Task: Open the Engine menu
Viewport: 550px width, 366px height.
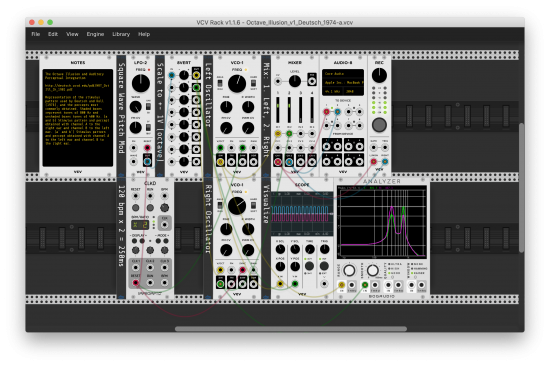Action: click(x=95, y=34)
